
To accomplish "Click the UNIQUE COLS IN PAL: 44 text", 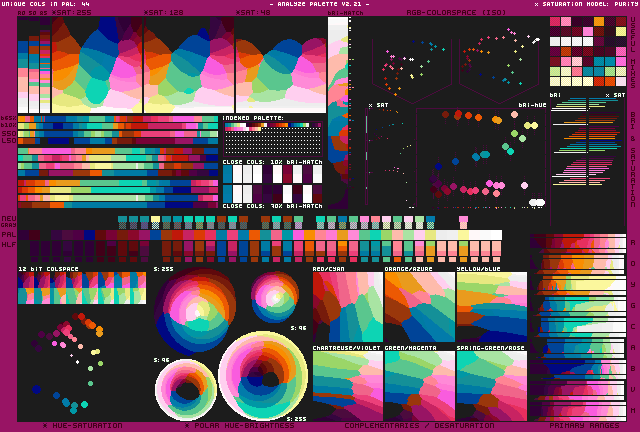I will coord(46,4).
